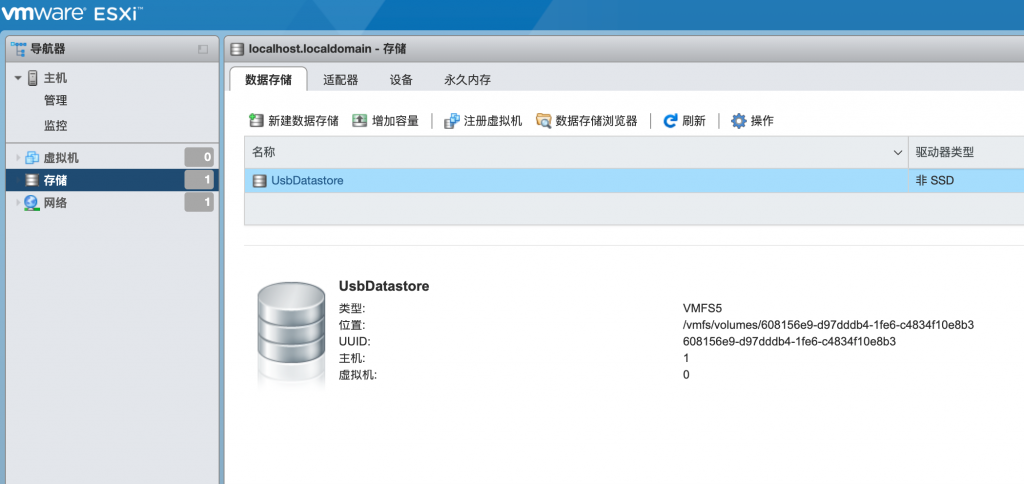Screen dimensions: 1024x484
Task: Click the UsbDatastore row disk icon
Action: (x=259, y=181)
